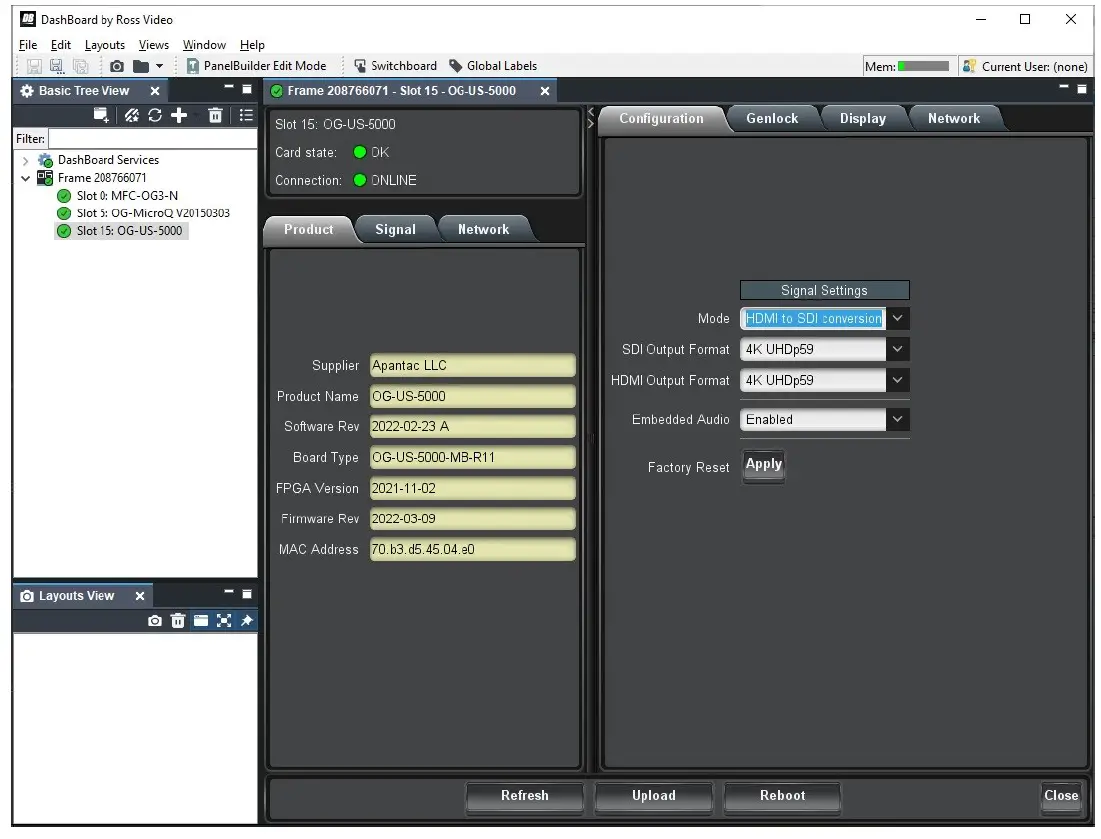Open the Configuration tab
The width and height of the screenshot is (1101, 839).
point(661,119)
